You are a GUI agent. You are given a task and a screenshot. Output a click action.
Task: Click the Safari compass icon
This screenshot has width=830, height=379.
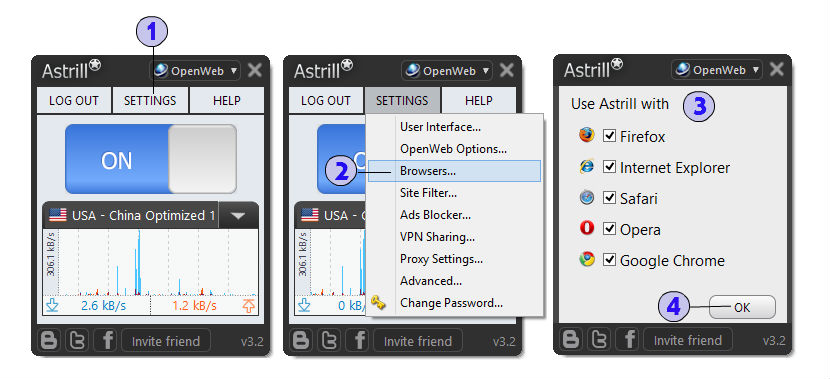click(x=587, y=197)
